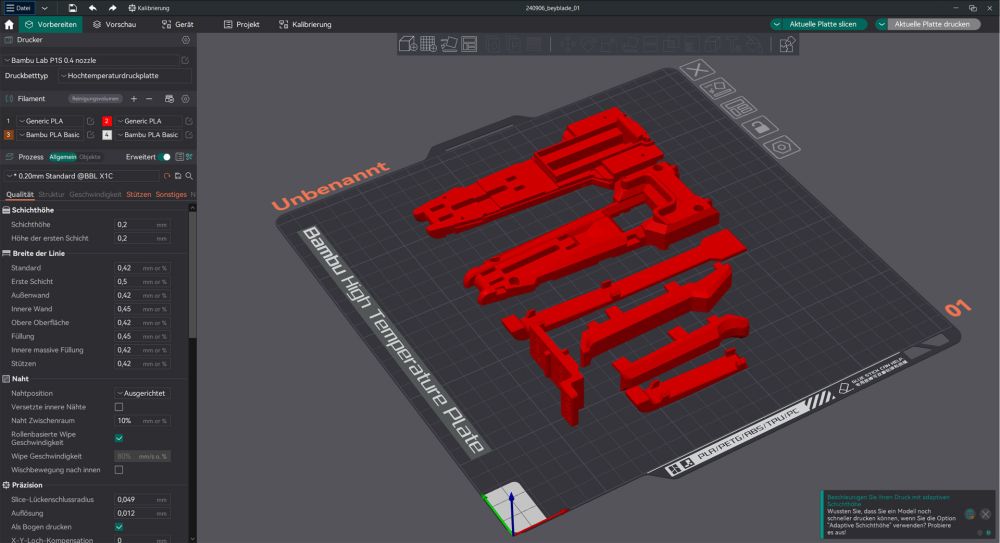Switch process mode to Objekte
The height and width of the screenshot is (543, 1000).
(90, 157)
